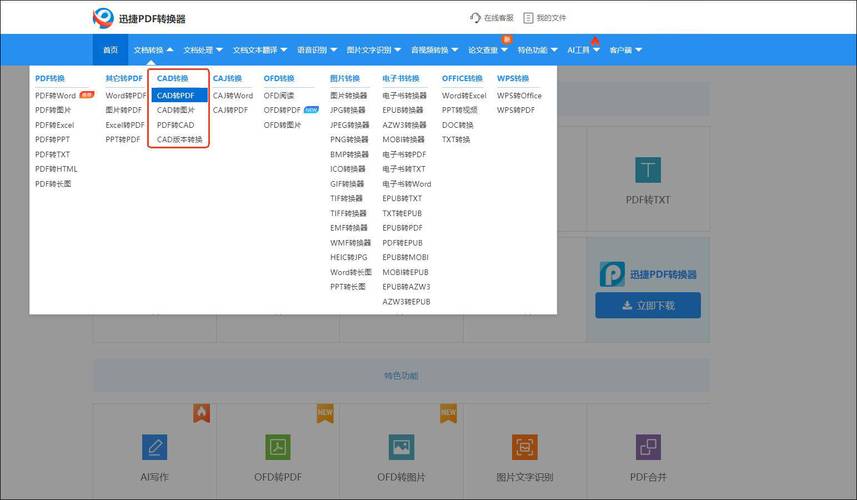Click the OFD转PDF green icon
857x500 pixels.
[278, 447]
